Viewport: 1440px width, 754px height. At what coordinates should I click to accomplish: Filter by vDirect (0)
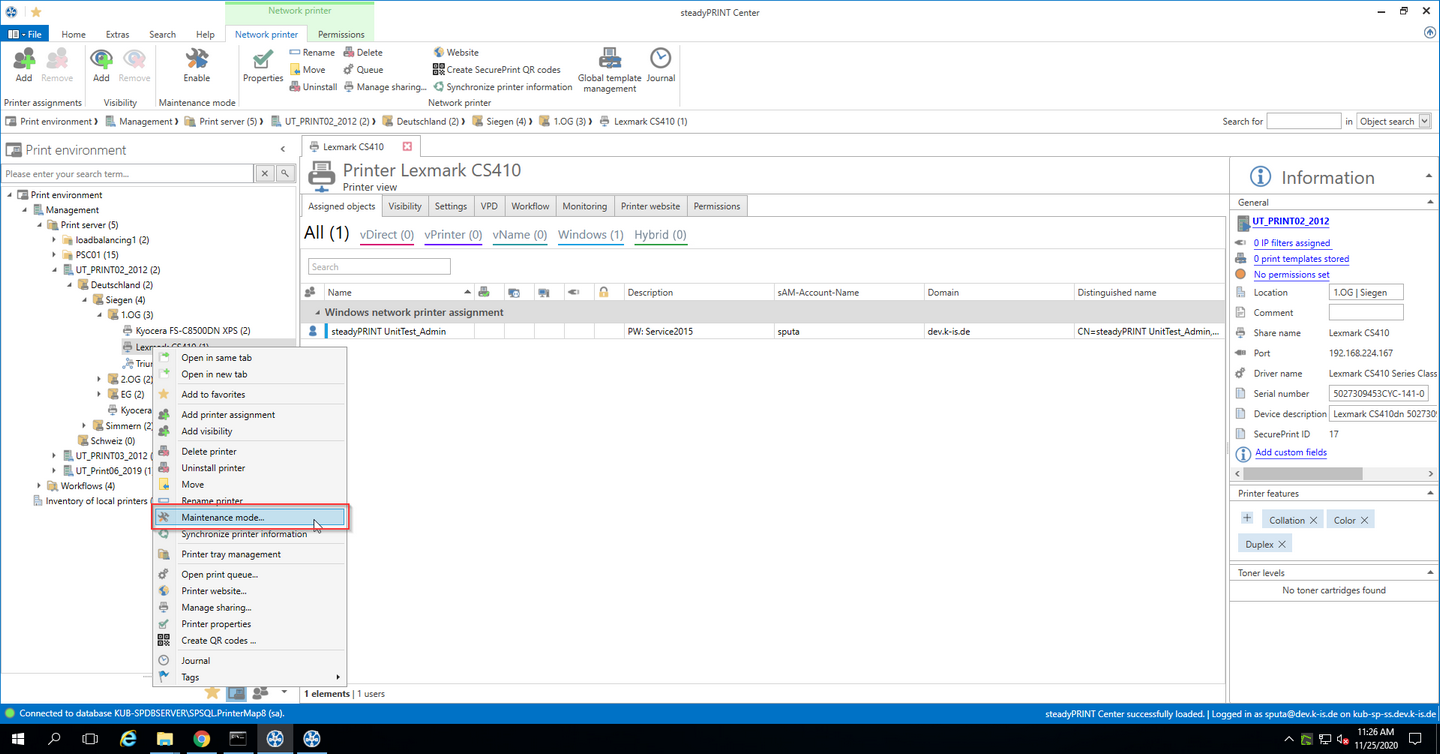[x=387, y=235]
